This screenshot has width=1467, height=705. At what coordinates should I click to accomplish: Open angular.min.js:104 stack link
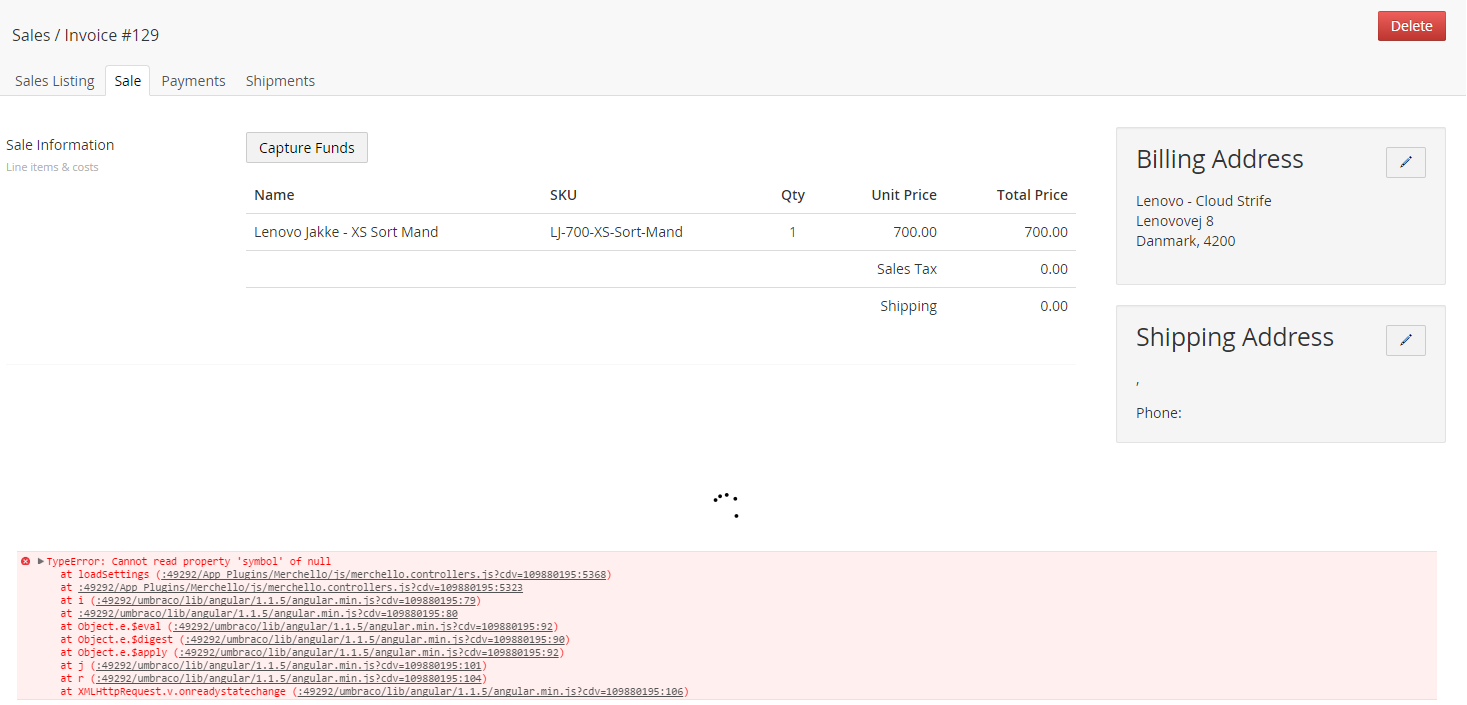click(289, 679)
